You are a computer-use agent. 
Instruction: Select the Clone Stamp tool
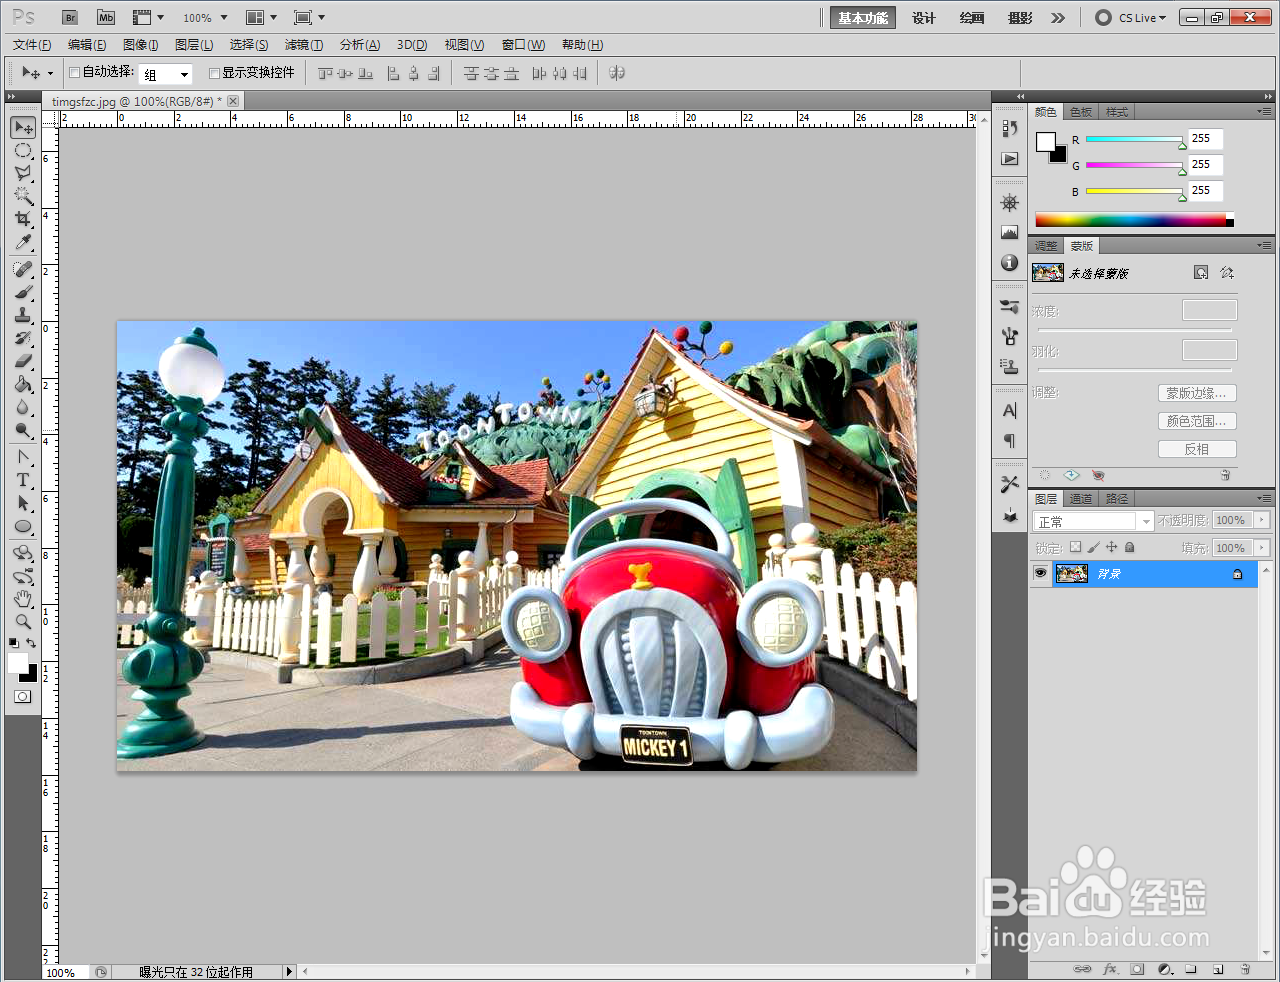tap(23, 315)
